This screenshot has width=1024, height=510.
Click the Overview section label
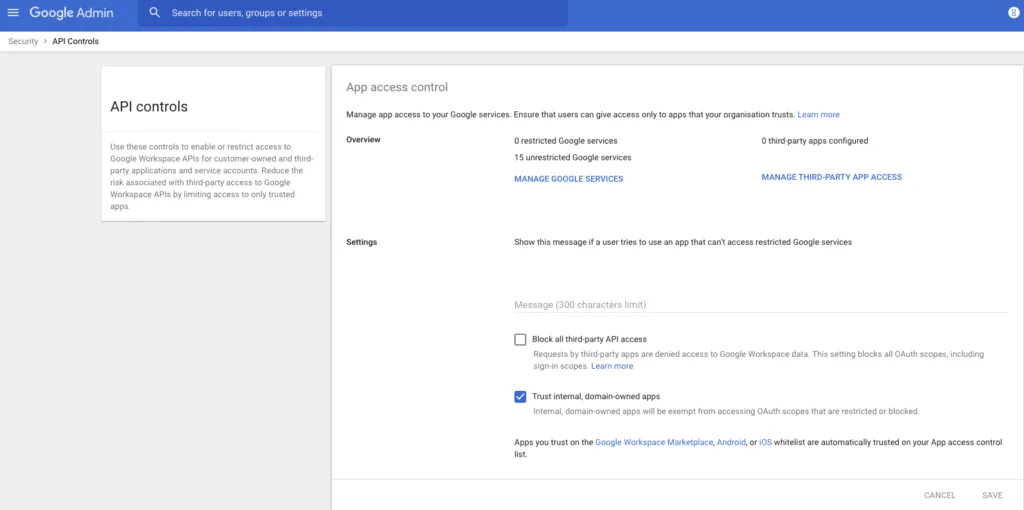[363, 140]
